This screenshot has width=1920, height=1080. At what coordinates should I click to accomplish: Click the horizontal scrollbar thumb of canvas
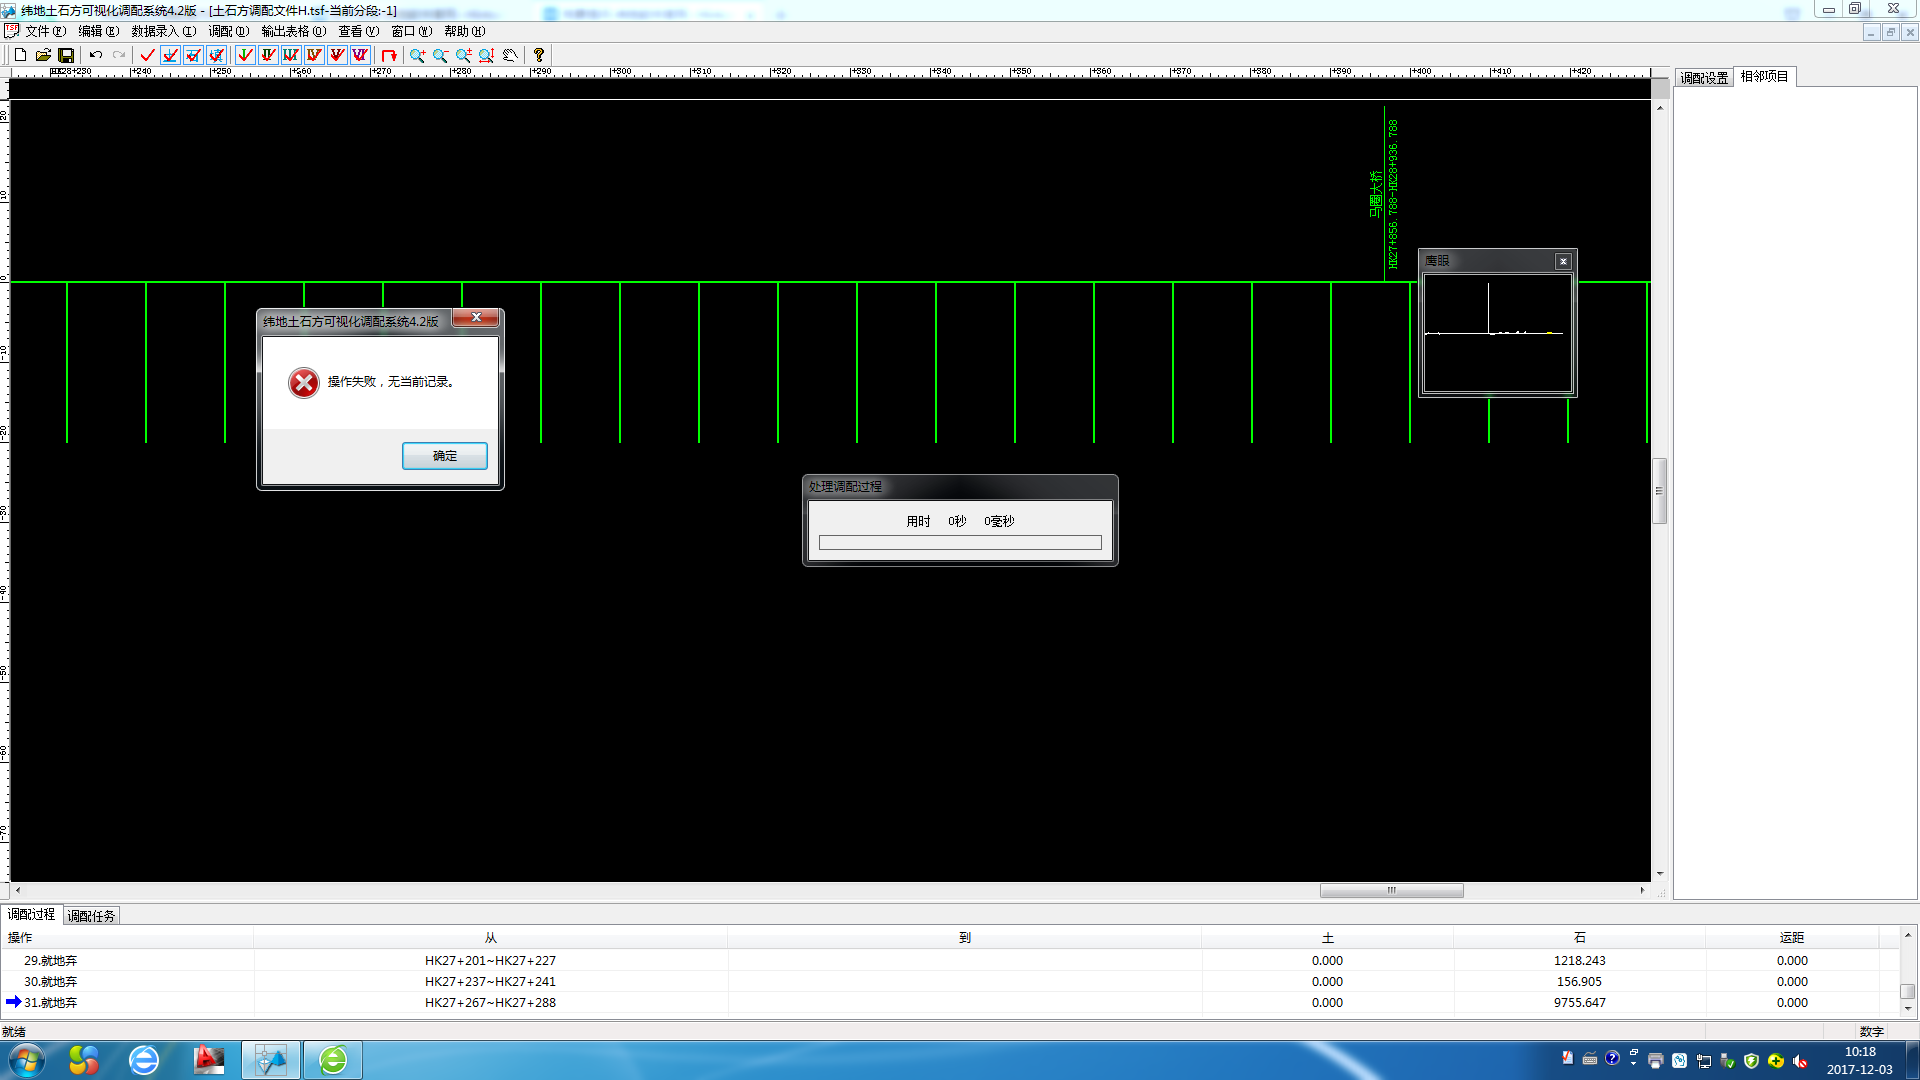point(1391,890)
